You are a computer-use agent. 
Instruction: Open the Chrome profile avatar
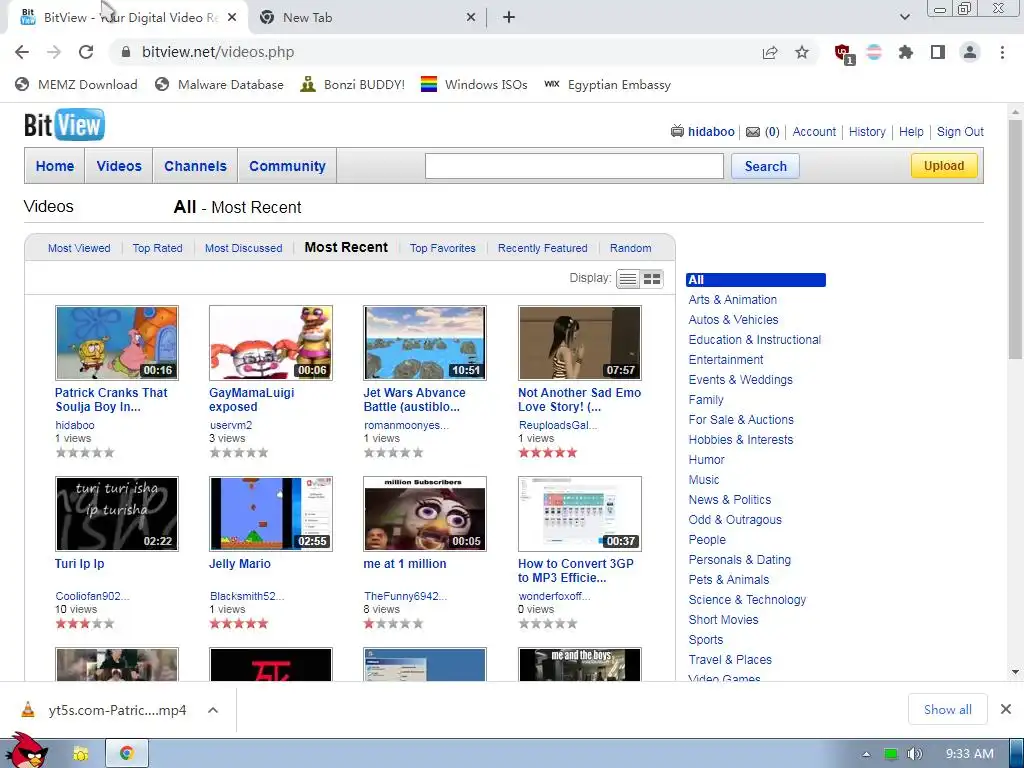click(970, 52)
